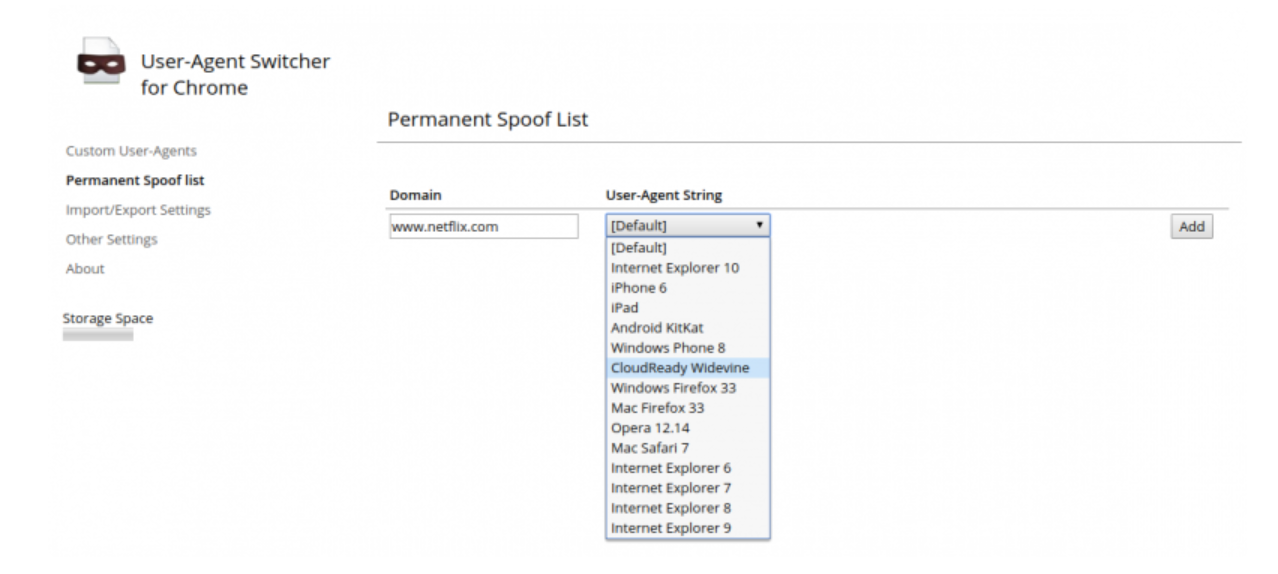
Task: Click the Permanent Spoof List heading
Action: (488, 120)
